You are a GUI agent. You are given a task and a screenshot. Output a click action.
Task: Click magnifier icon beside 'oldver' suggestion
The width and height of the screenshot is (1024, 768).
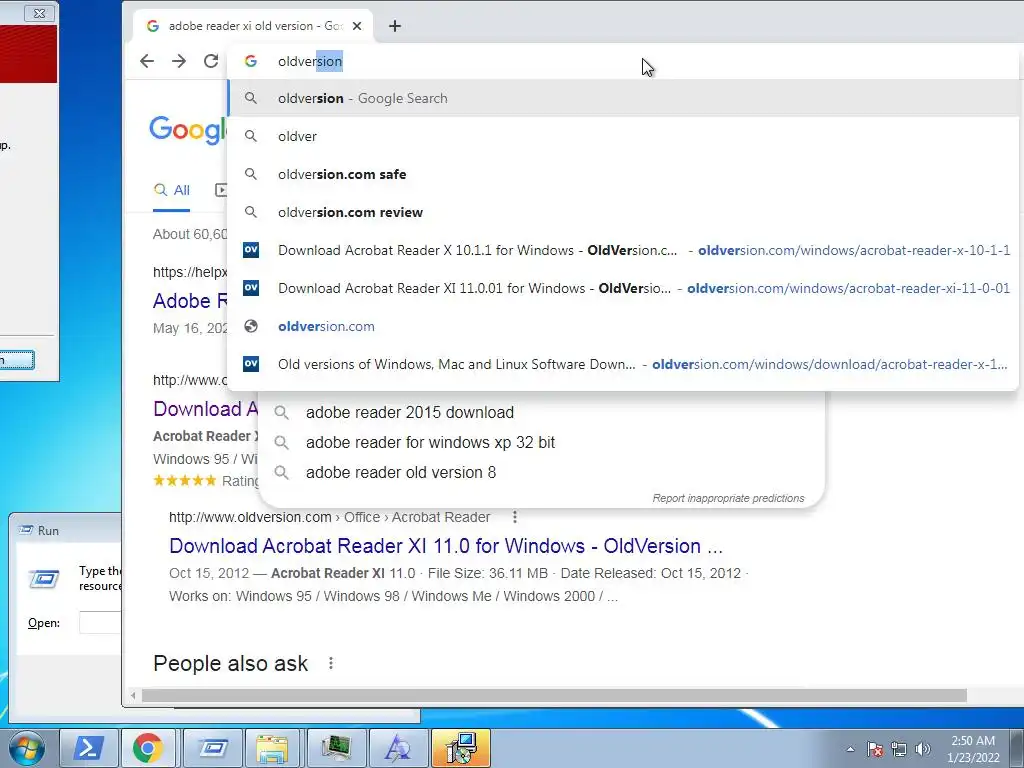tap(251, 136)
